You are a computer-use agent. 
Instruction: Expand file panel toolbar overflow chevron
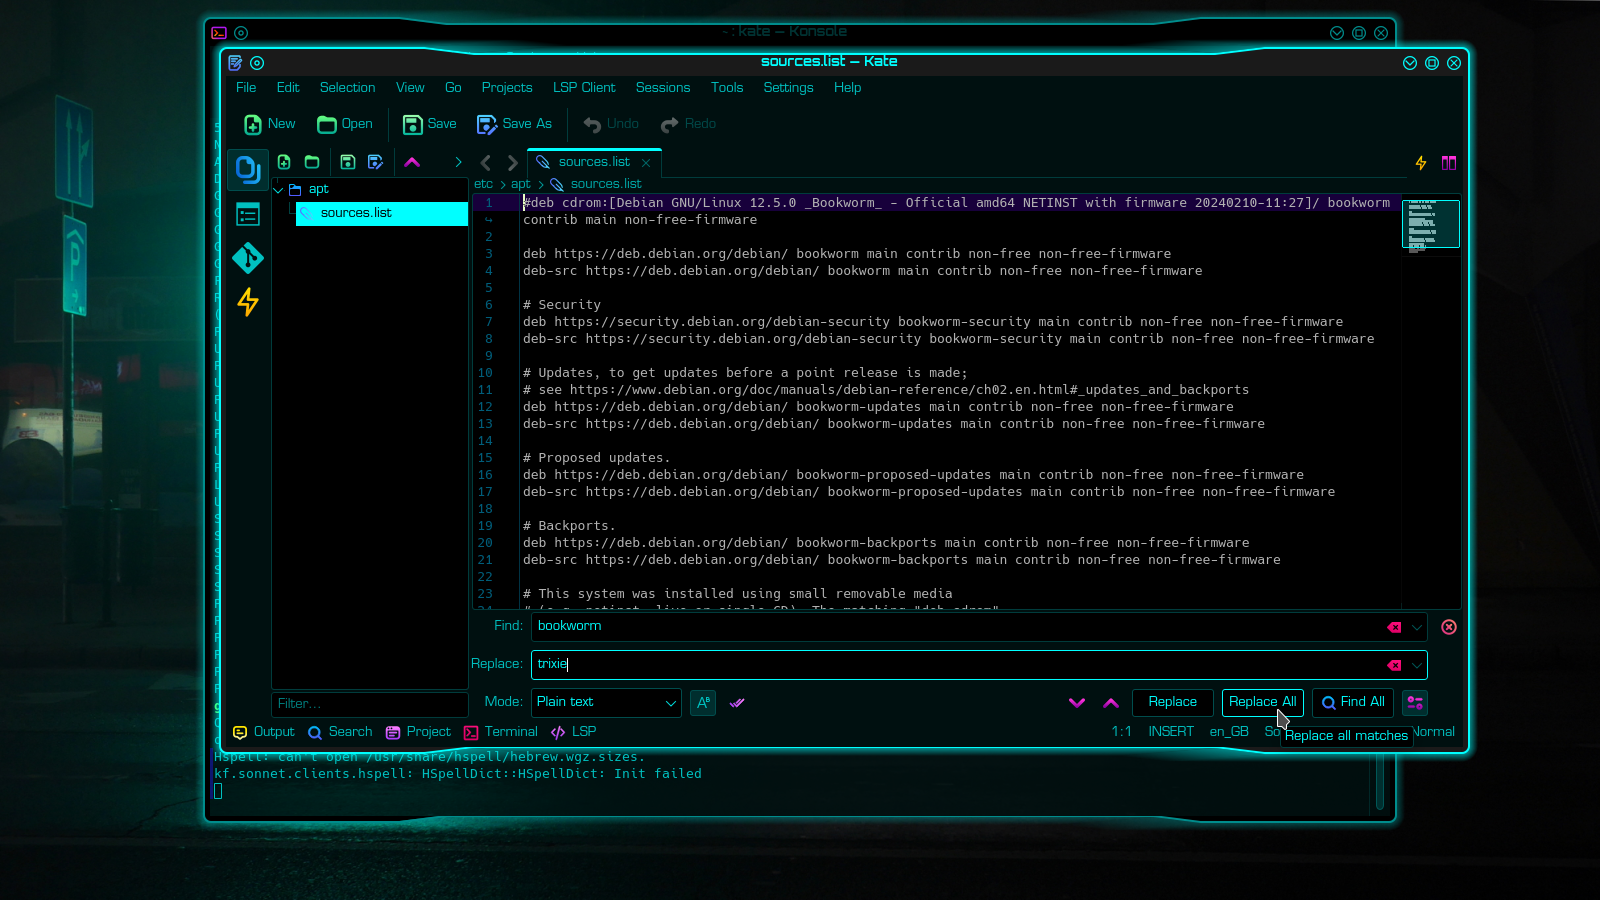pyautogui.click(x=458, y=162)
